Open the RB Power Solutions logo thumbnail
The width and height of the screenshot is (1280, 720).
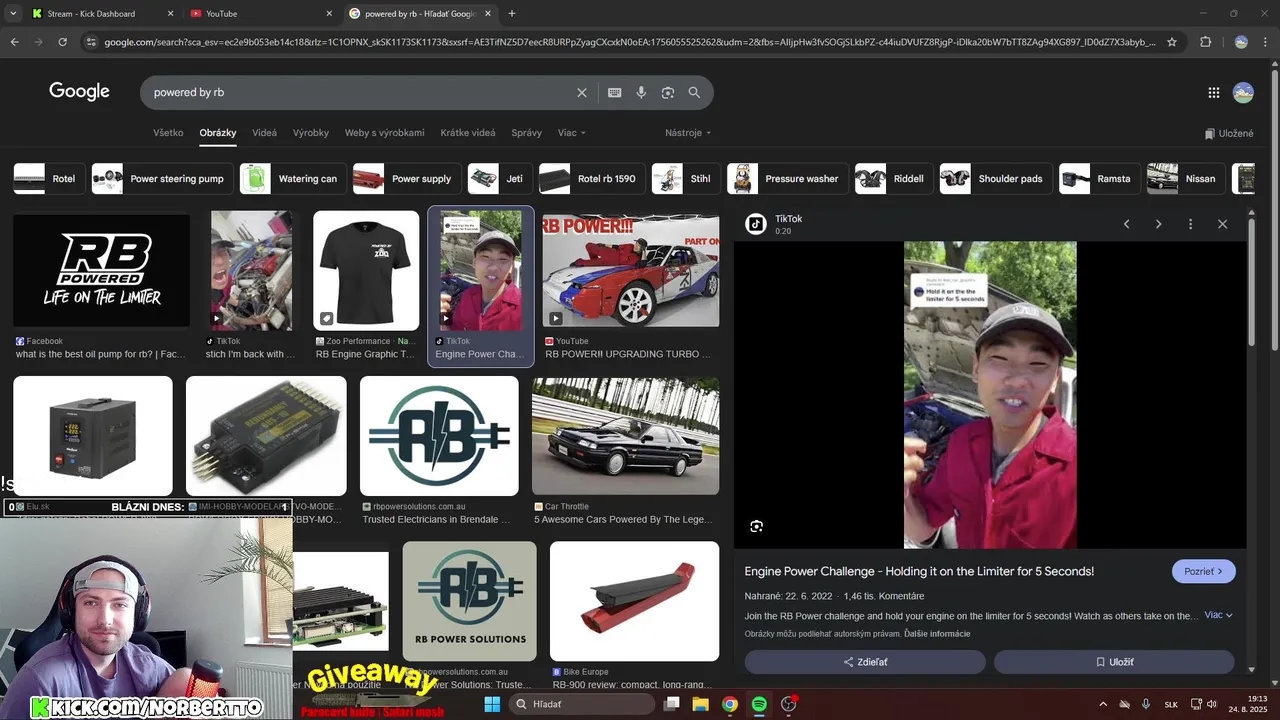[469, 602]
